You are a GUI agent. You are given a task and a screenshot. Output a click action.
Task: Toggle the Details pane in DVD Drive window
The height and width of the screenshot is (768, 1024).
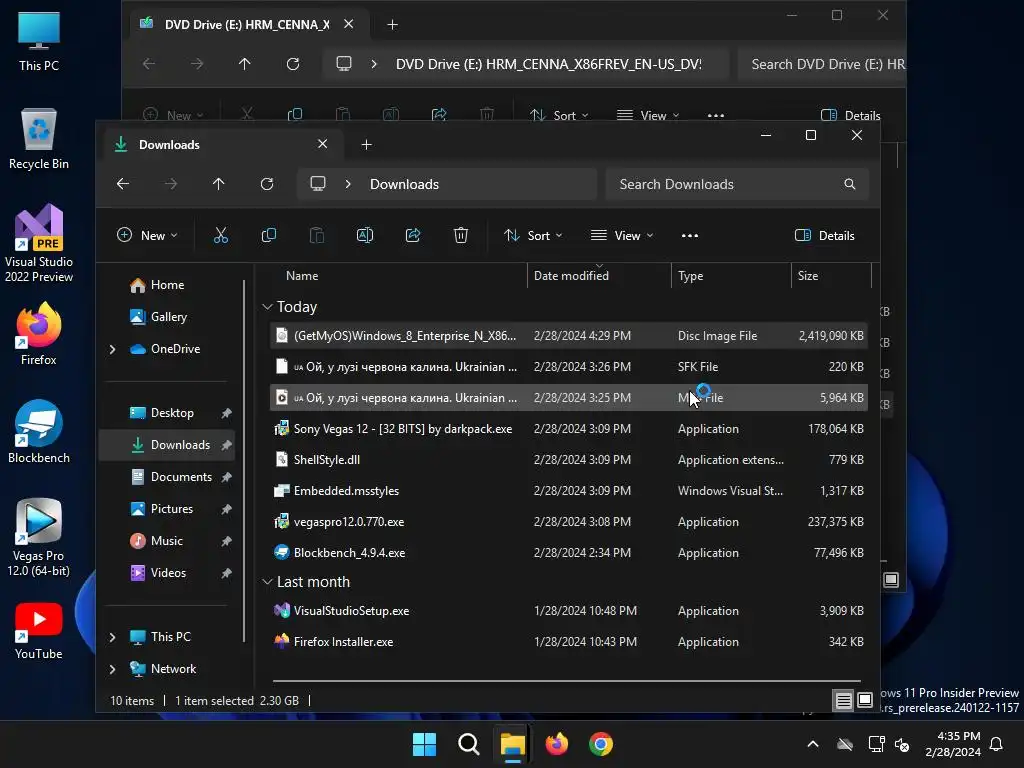click(850, 116)
